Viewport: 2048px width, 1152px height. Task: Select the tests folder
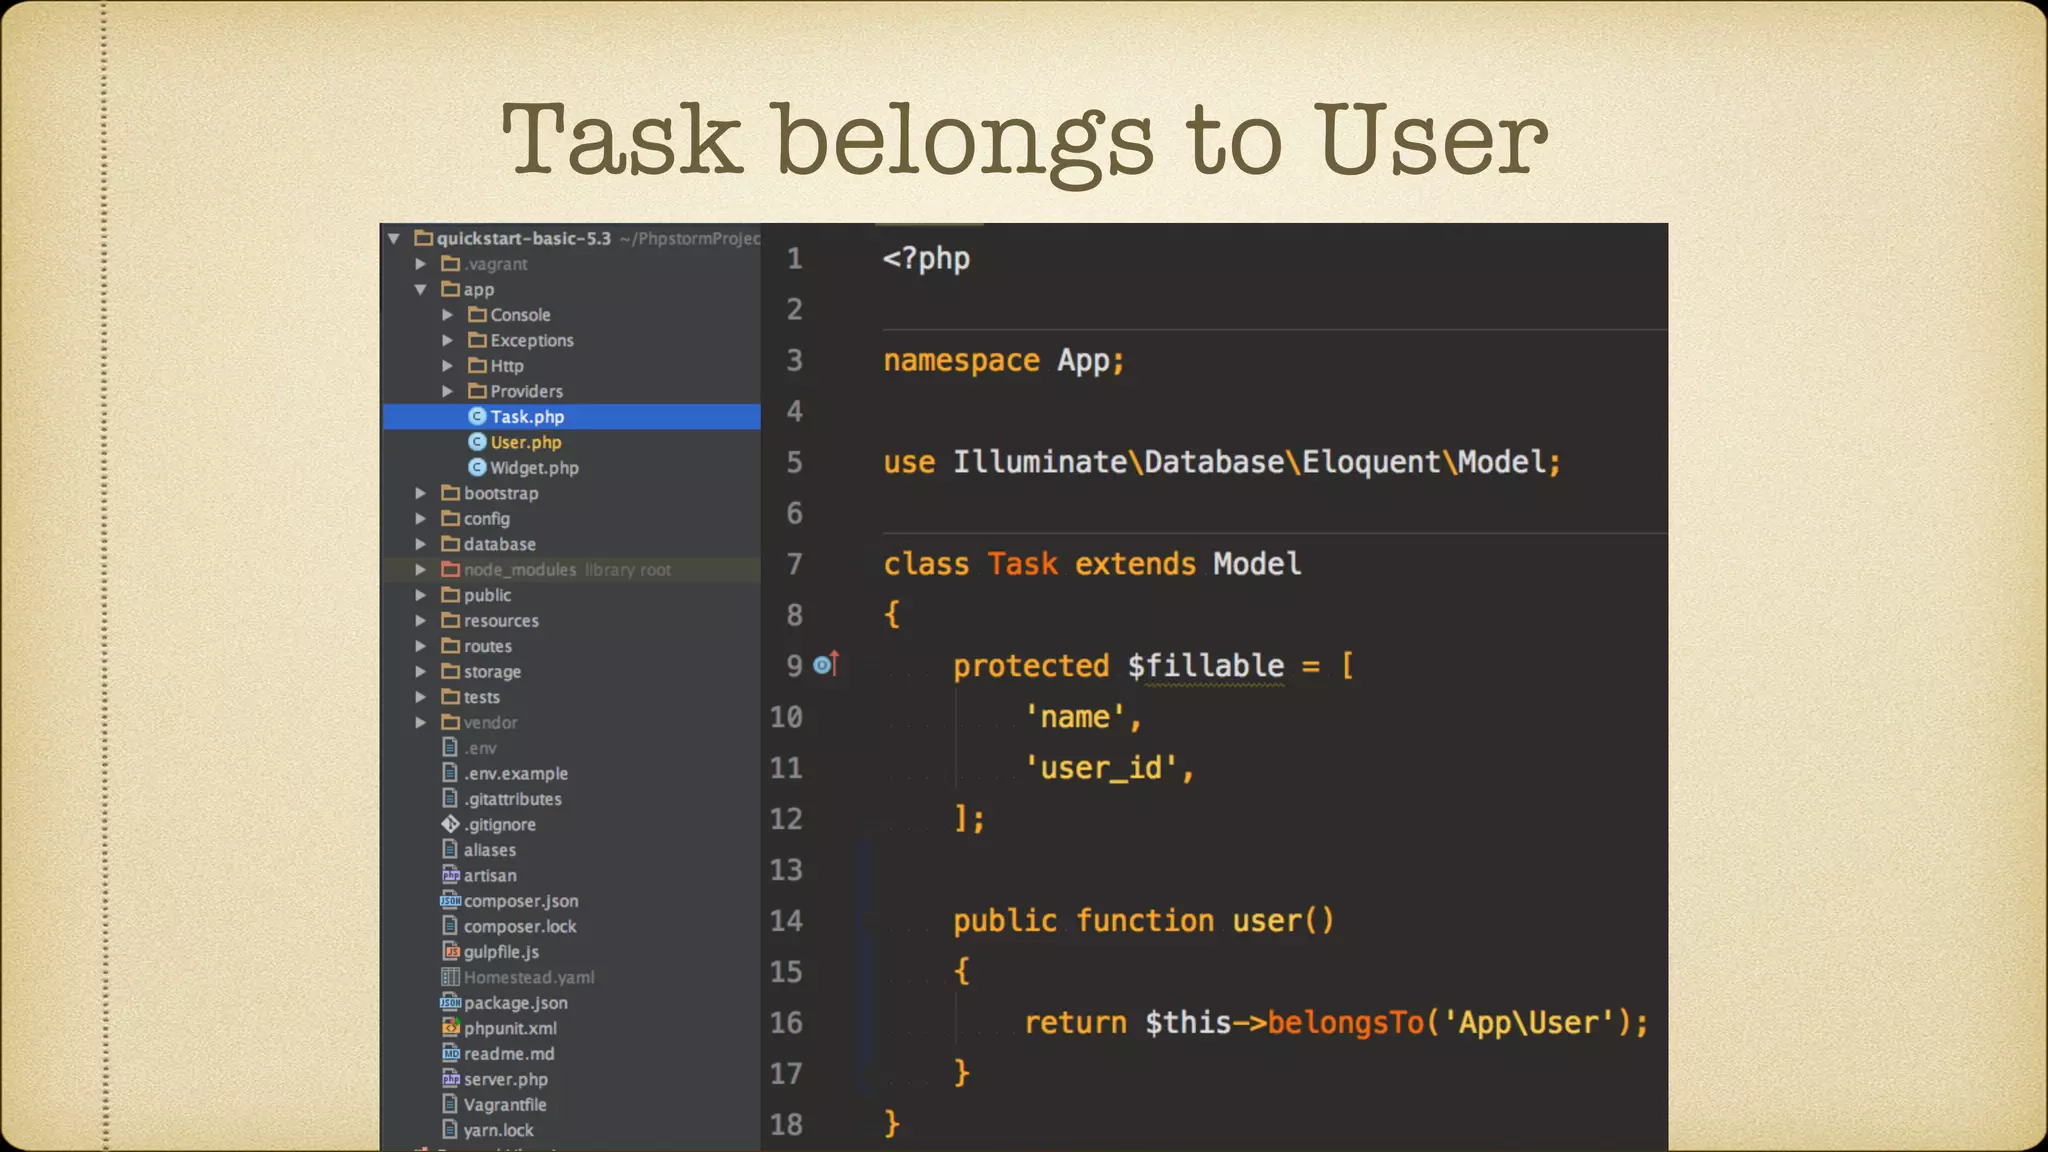pos(482,697)
